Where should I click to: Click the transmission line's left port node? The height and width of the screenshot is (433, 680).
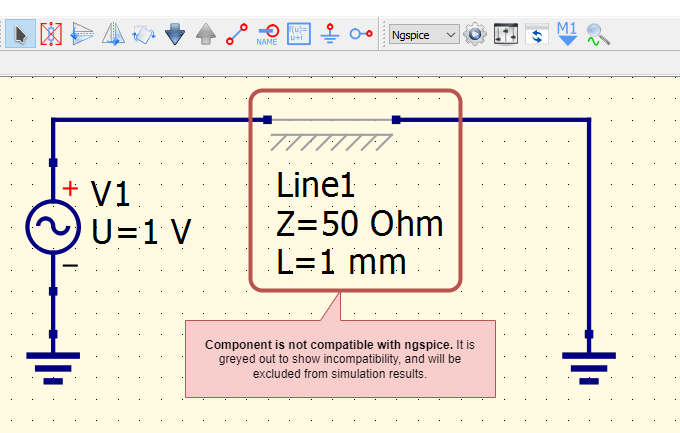coord(268,120)
